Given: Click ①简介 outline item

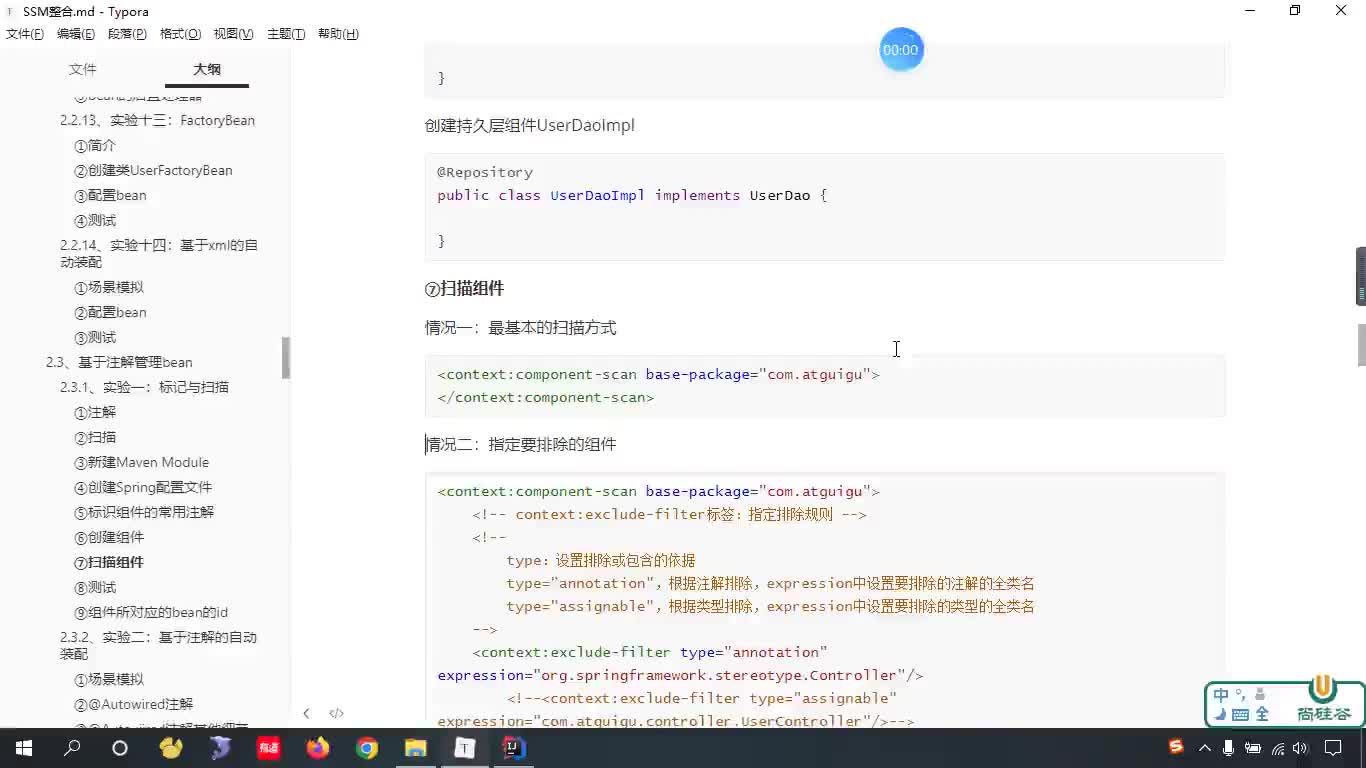Looking at the screenshot, I should pyautogui.click(x=95, y=145).
